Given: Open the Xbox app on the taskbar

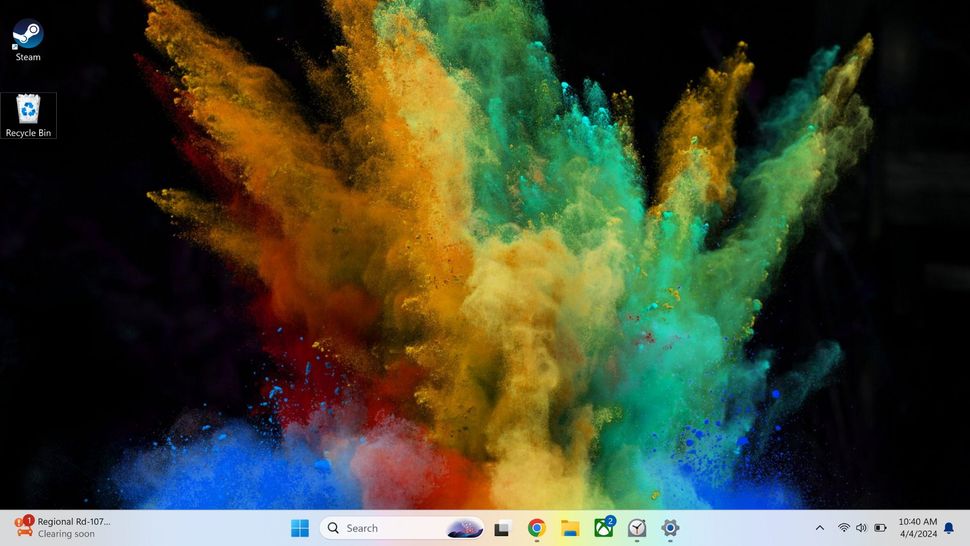Looking at the screenshot, I should pos(604,528).
